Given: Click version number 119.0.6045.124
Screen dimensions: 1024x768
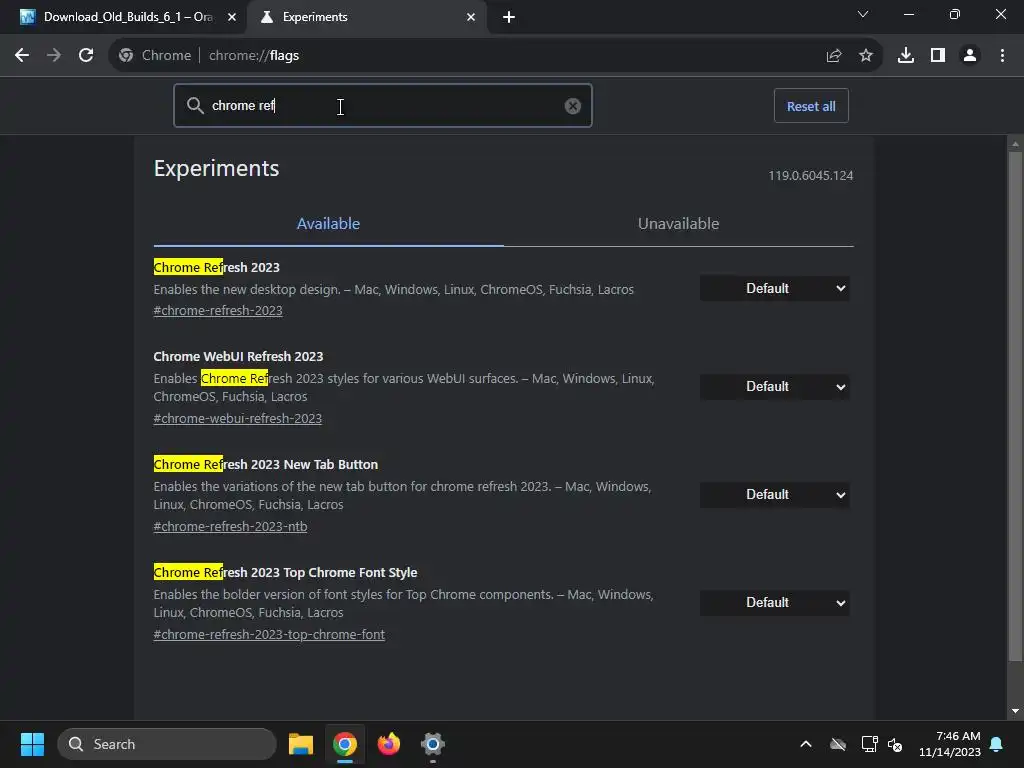Looking at the screenshot, I should tap(810, 176).
